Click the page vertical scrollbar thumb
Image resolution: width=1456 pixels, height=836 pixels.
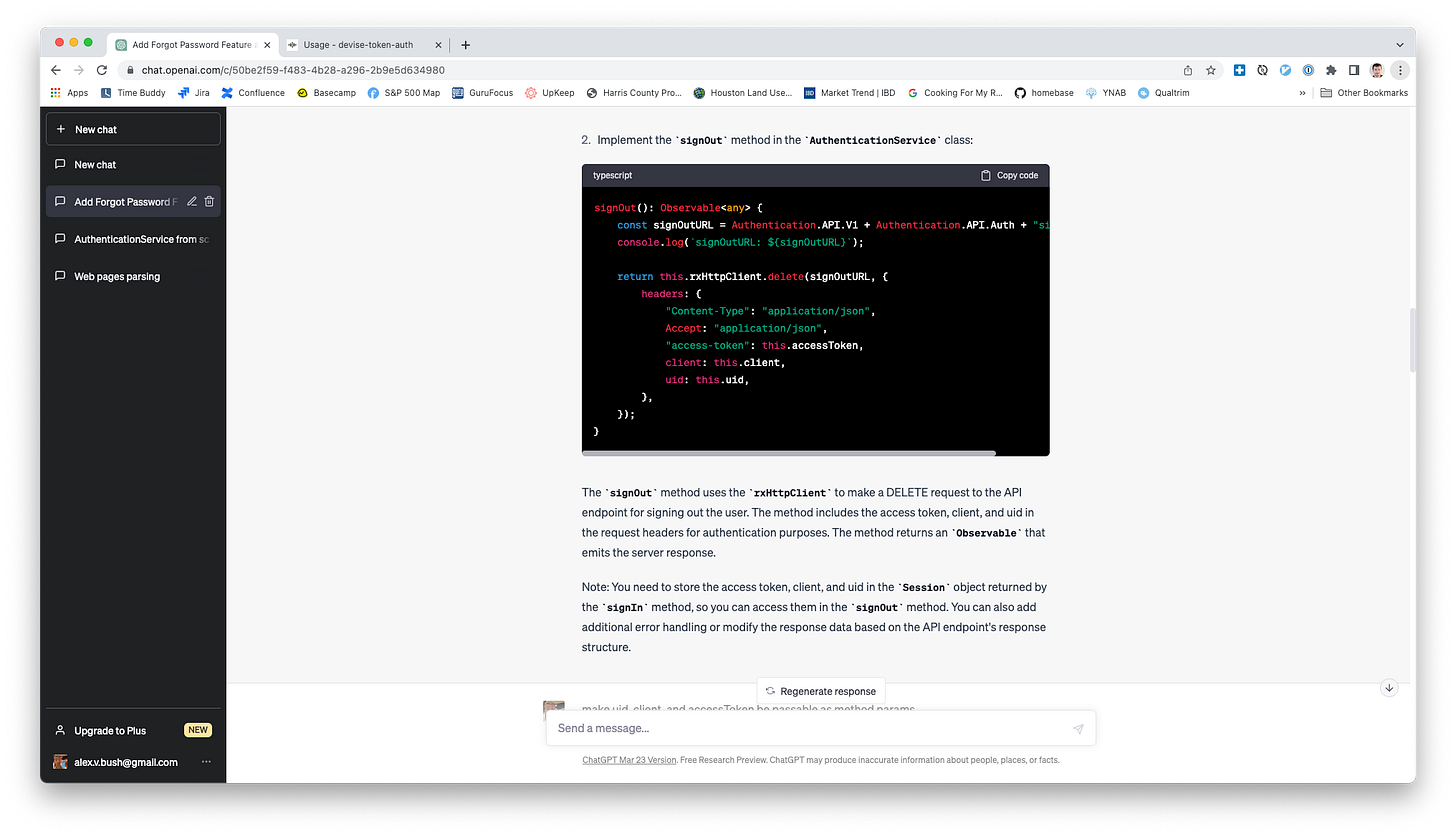tap(1412, 340)
